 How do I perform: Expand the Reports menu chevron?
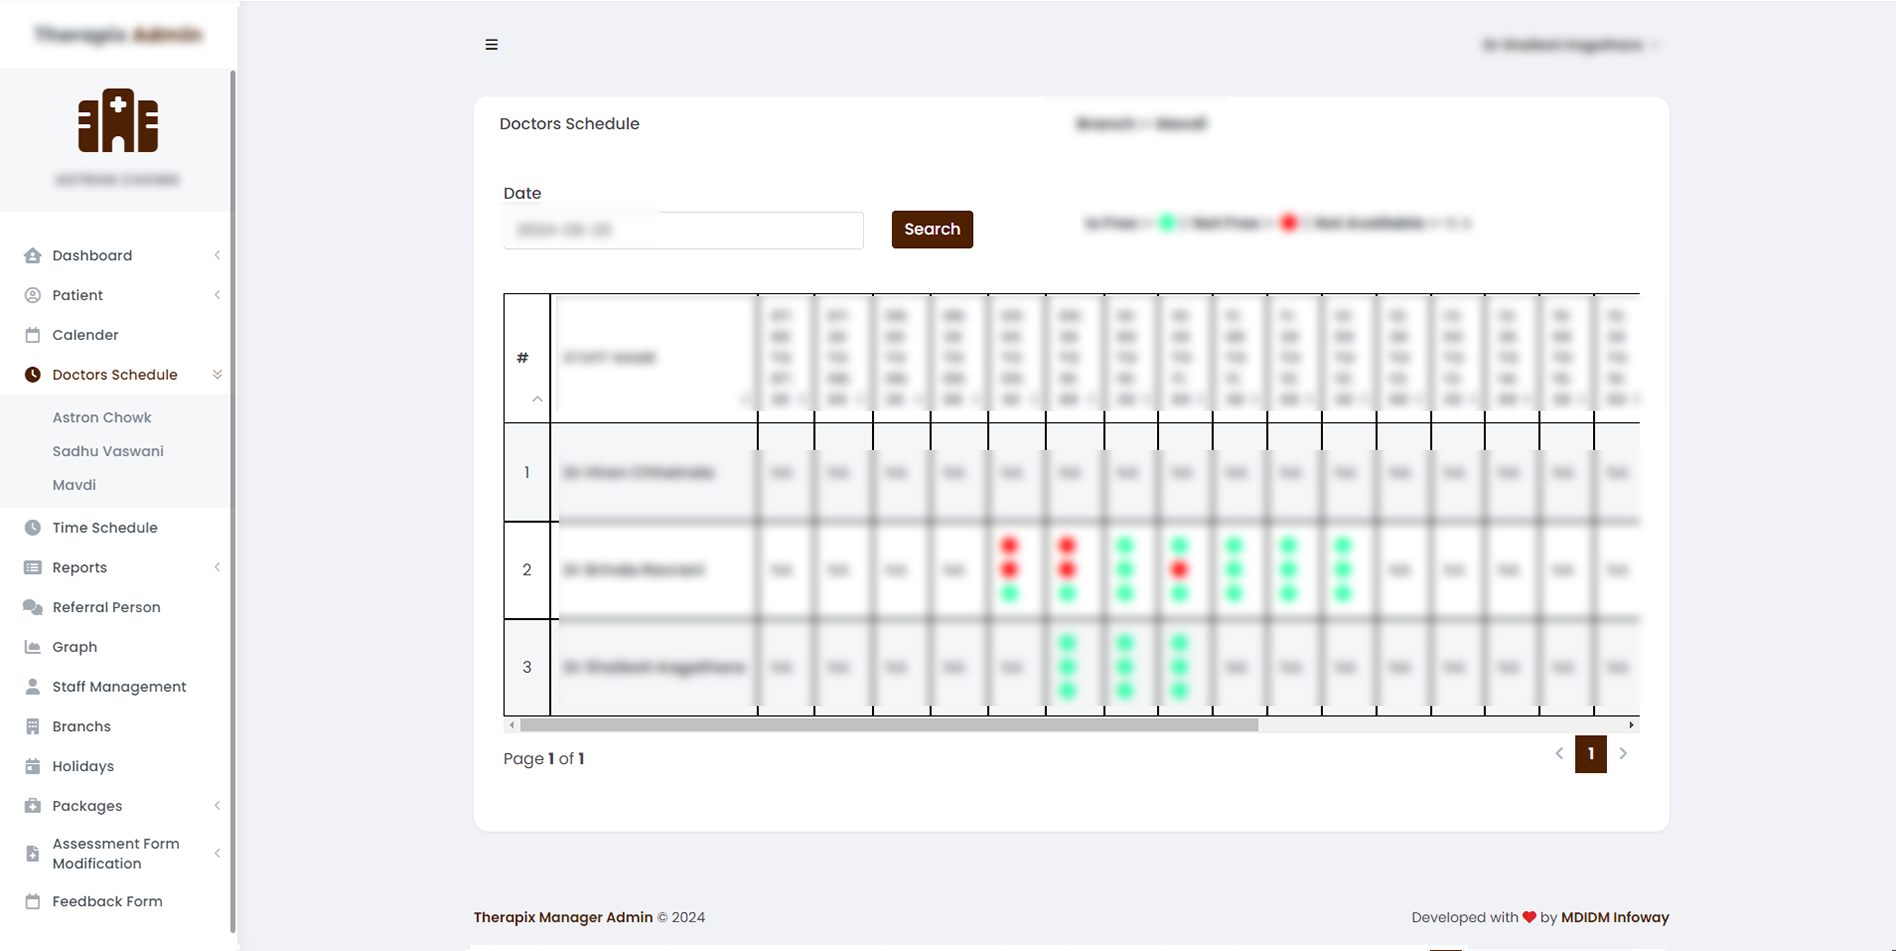click(x=217, y=567)
